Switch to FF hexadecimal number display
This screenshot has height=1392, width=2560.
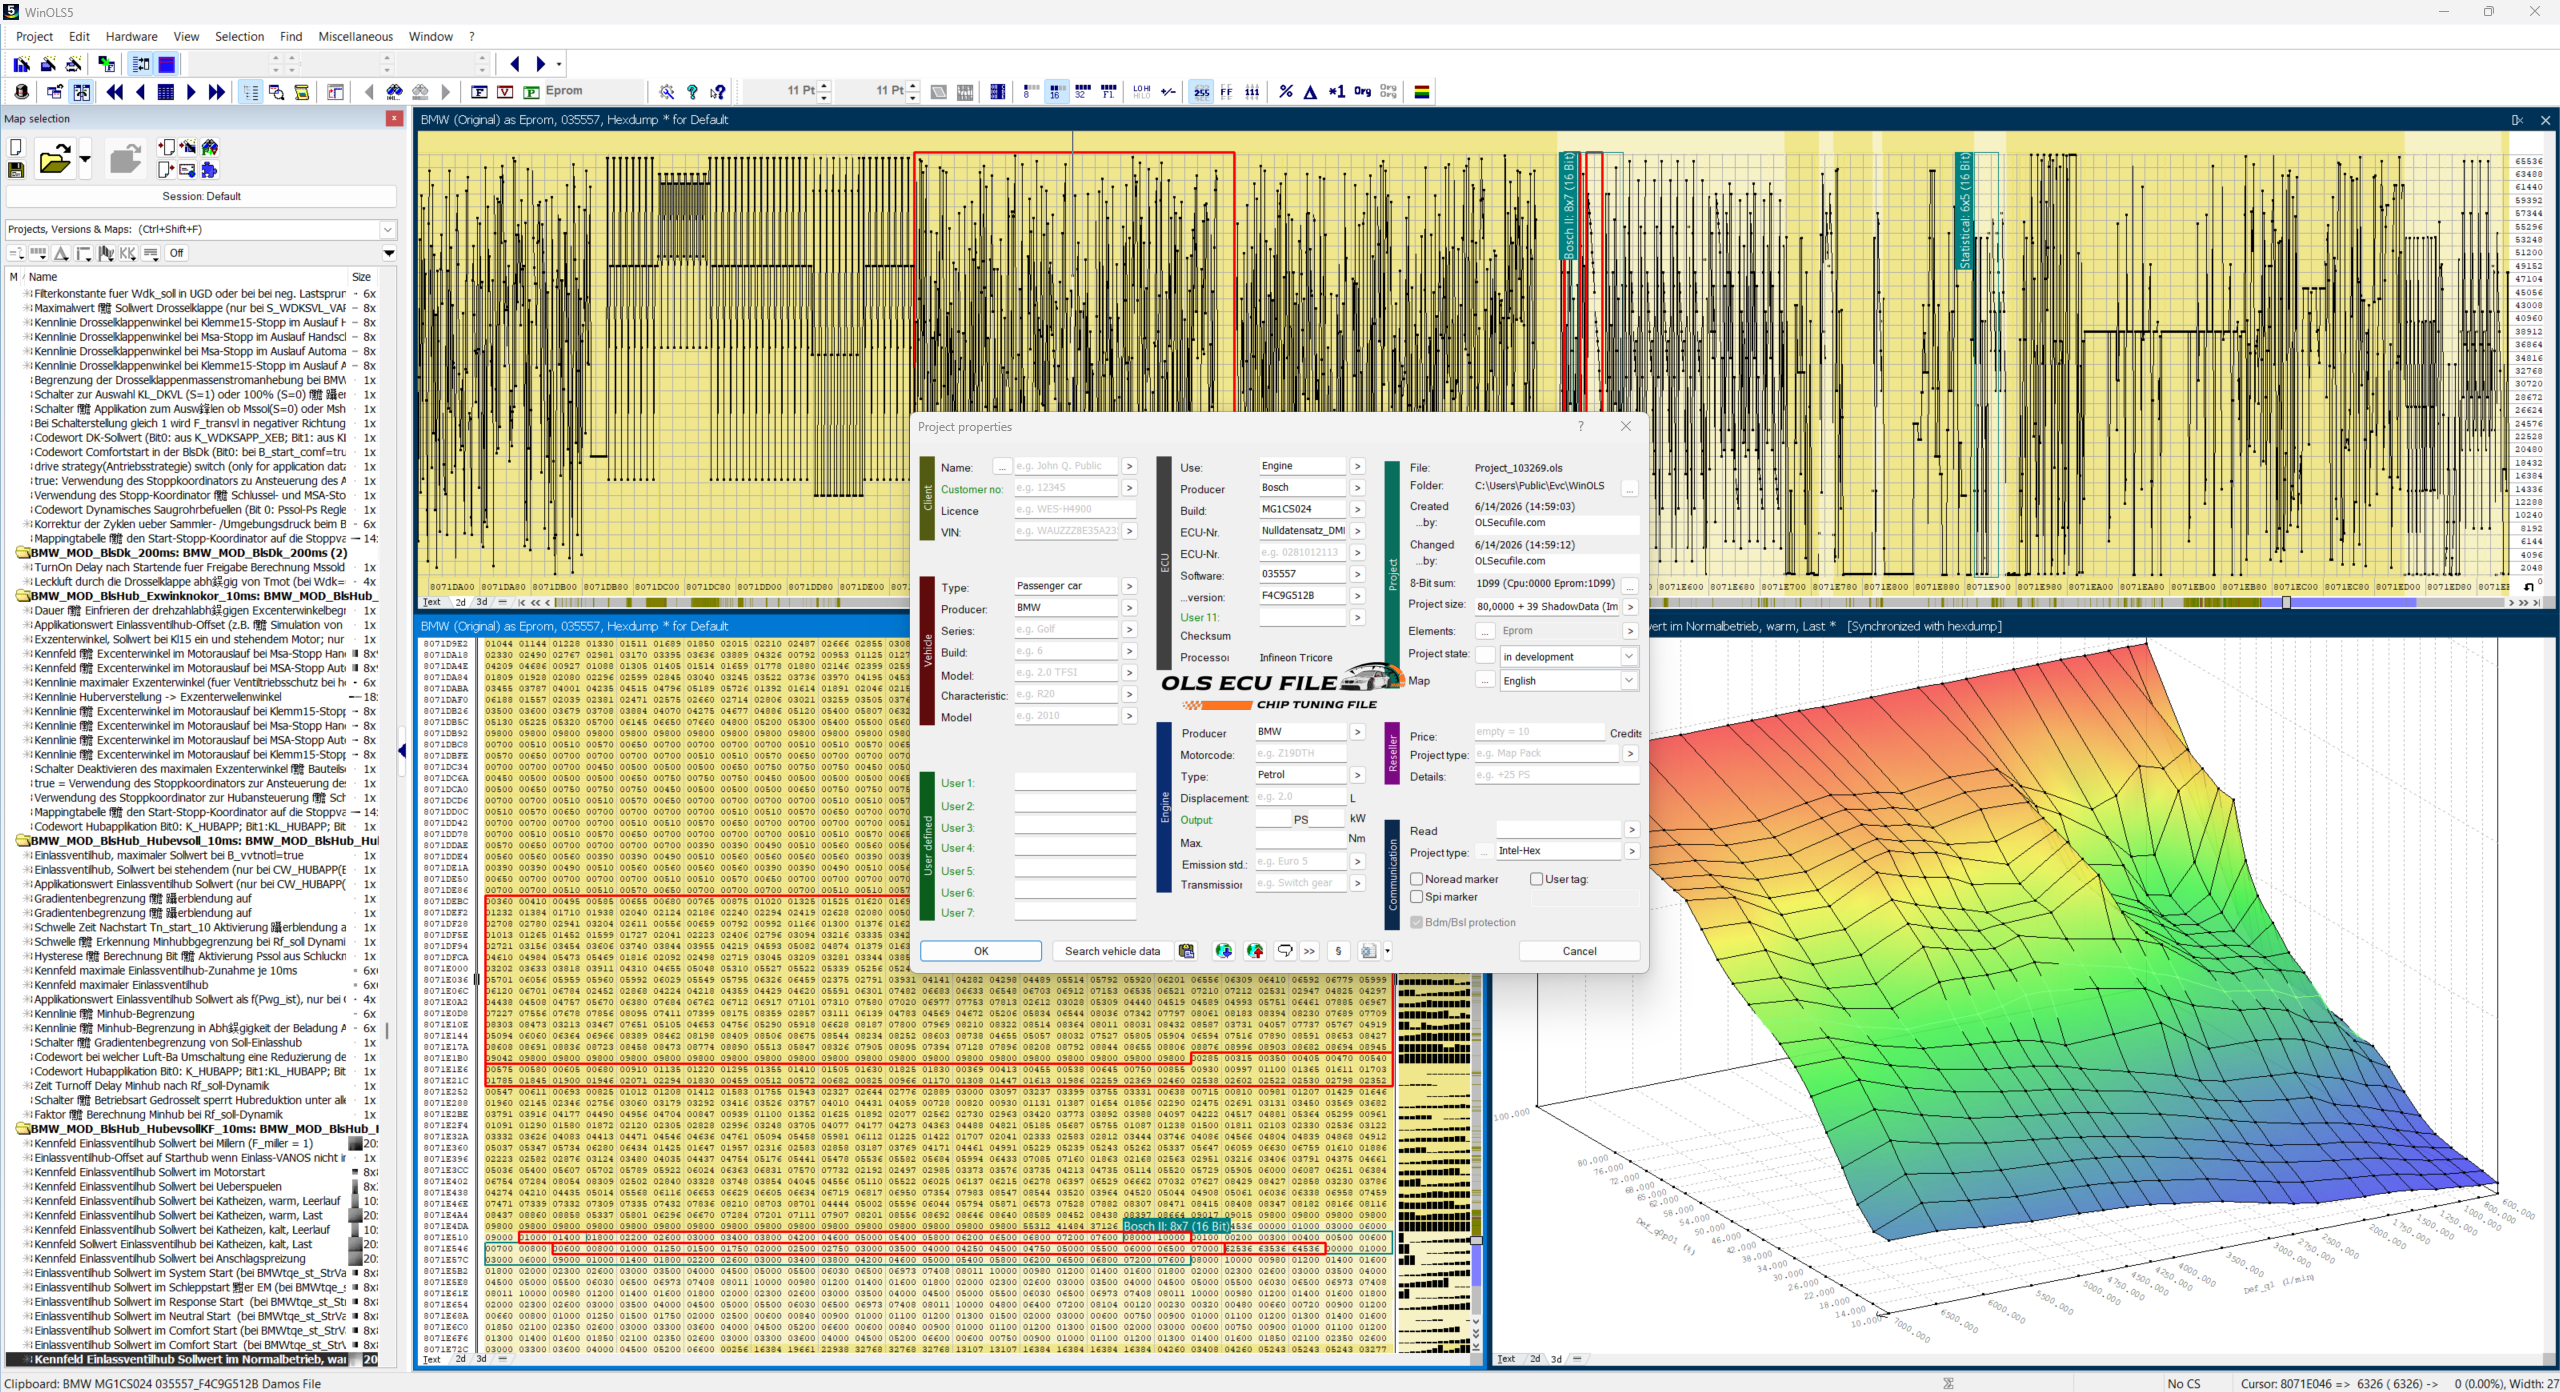[1227, 92]
